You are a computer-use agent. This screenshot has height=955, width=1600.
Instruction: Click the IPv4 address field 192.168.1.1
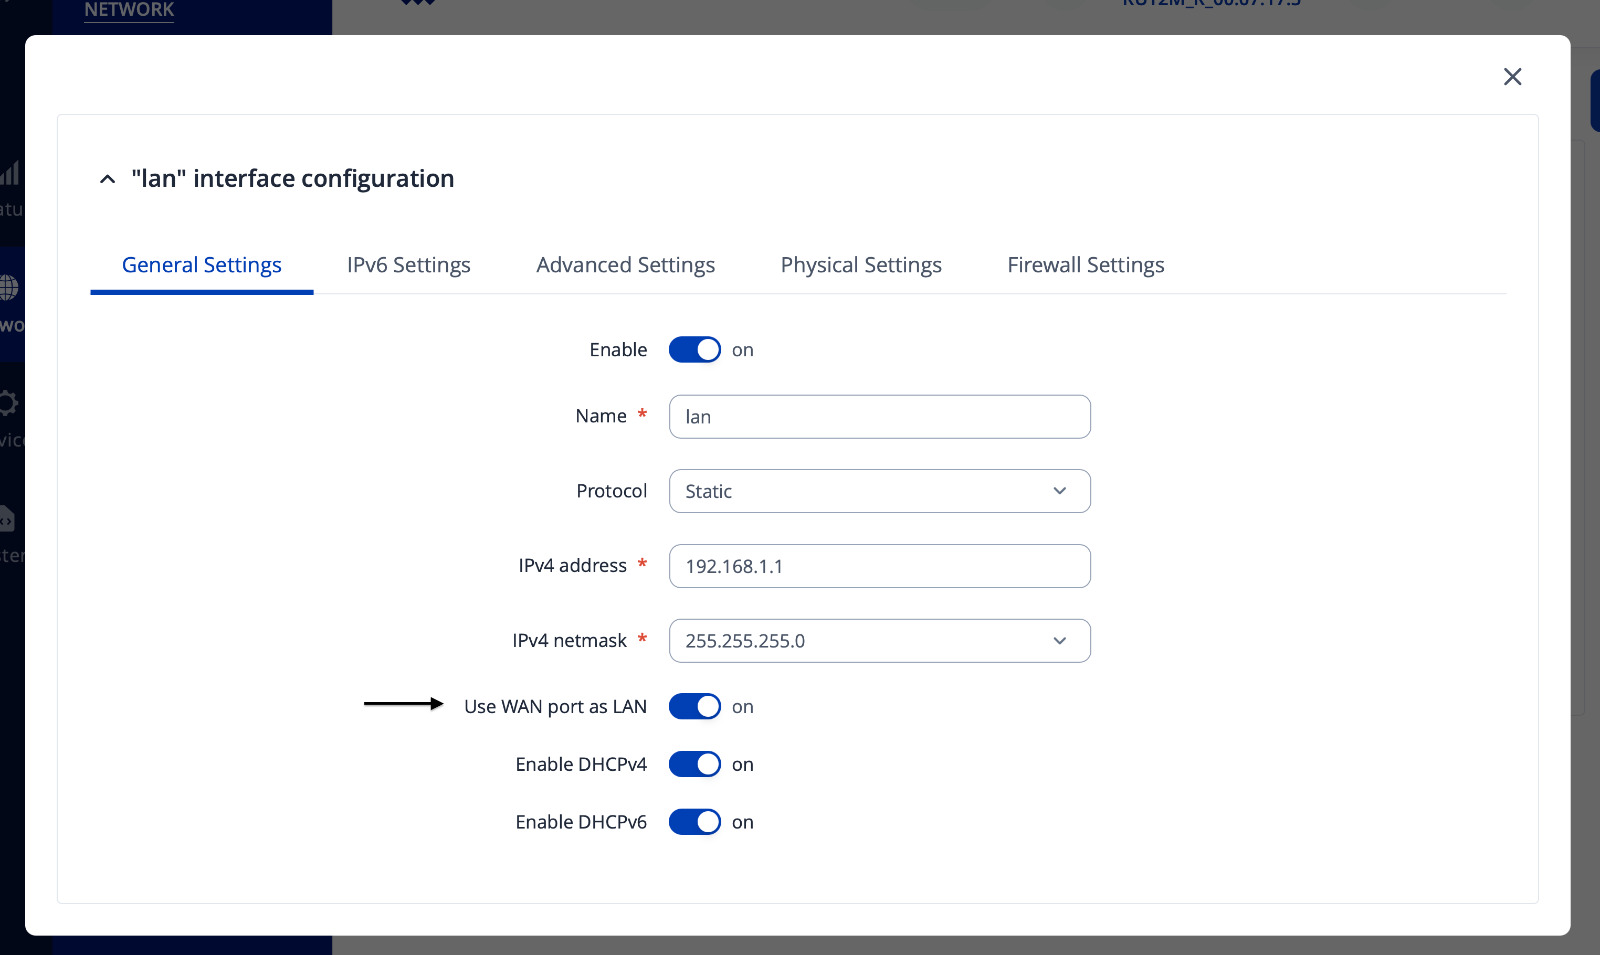pyautogui.click(x=879, y=566)
